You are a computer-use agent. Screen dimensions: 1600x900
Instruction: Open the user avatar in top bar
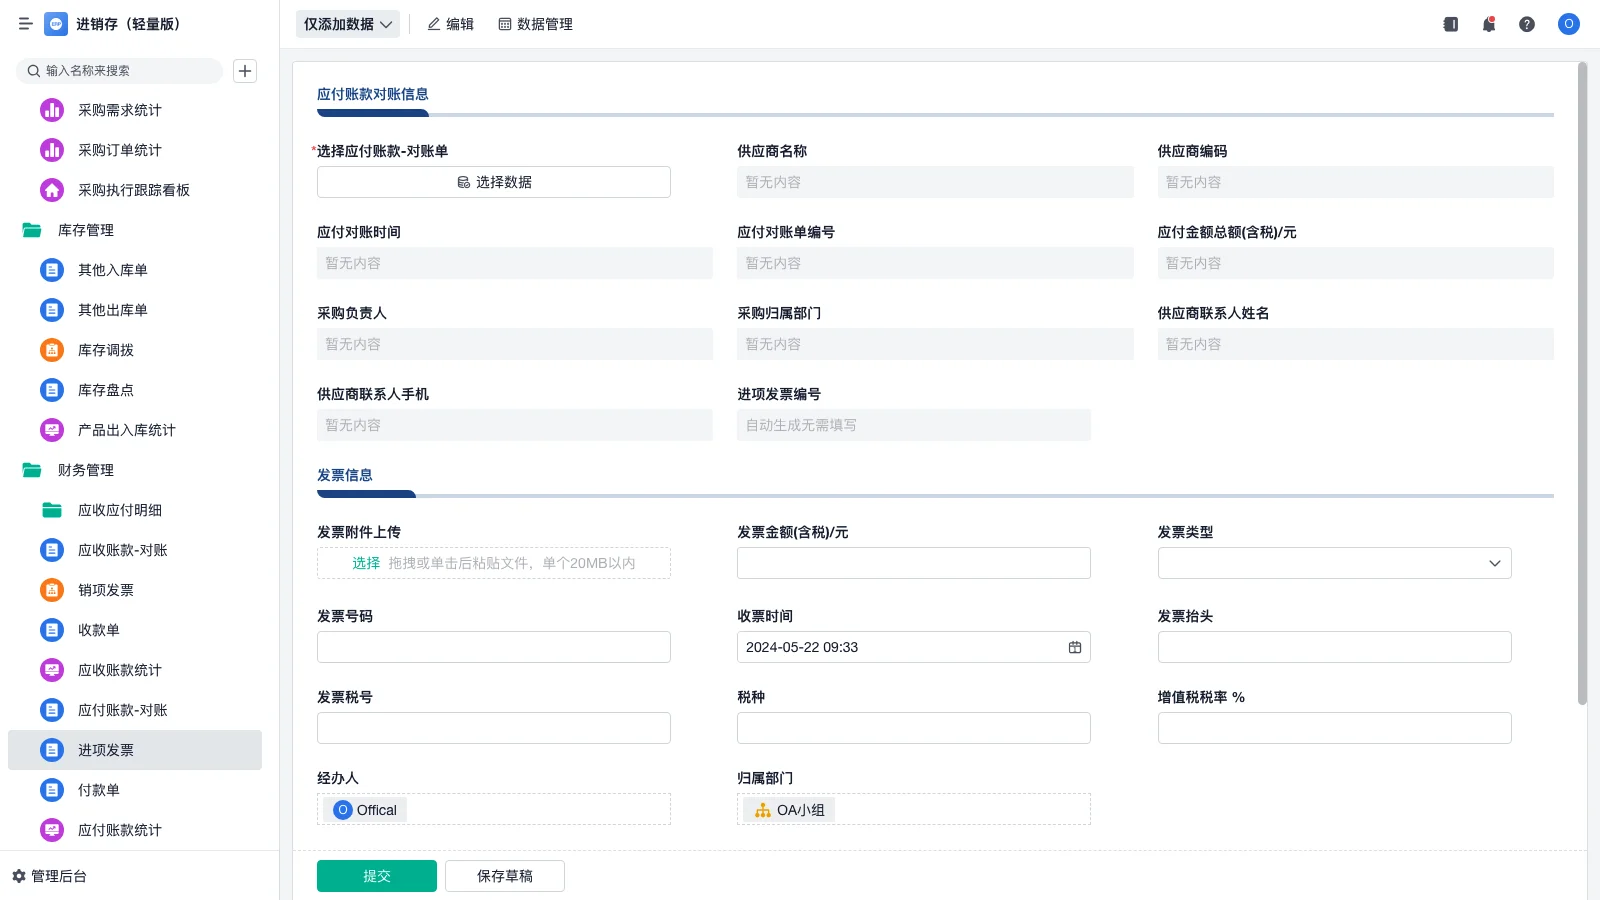click(x=1569, y=24)
